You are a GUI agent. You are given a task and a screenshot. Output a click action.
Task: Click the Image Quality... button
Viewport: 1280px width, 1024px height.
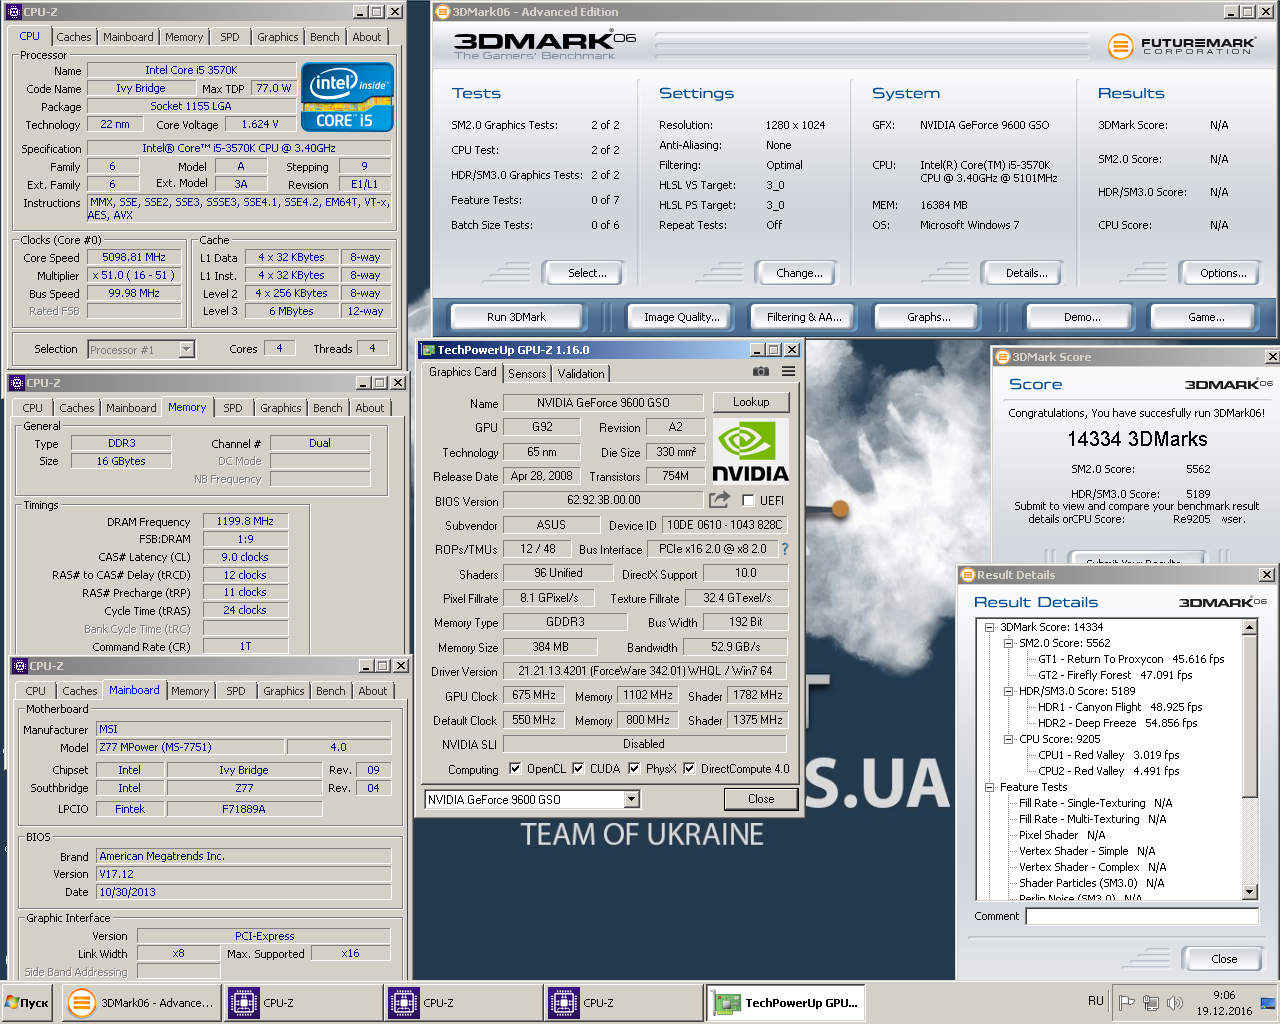pos(682,317)
